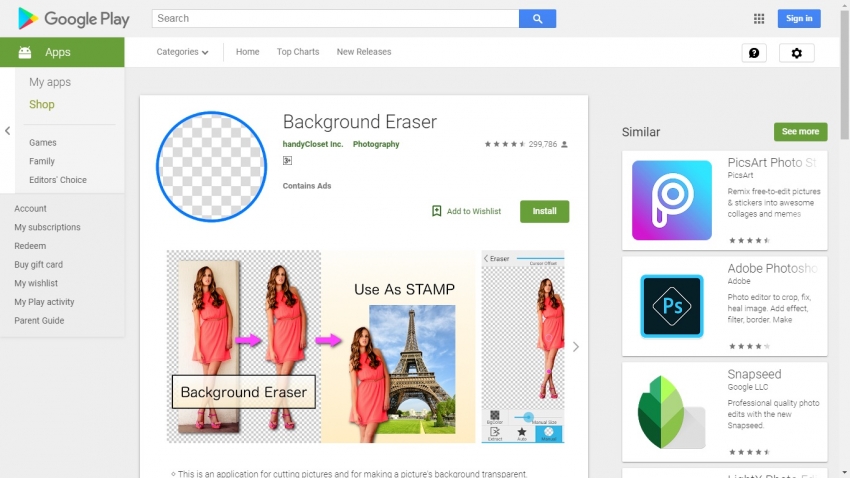Click the PicsArt app icon
850x478 pixels.
coord(672,200)
